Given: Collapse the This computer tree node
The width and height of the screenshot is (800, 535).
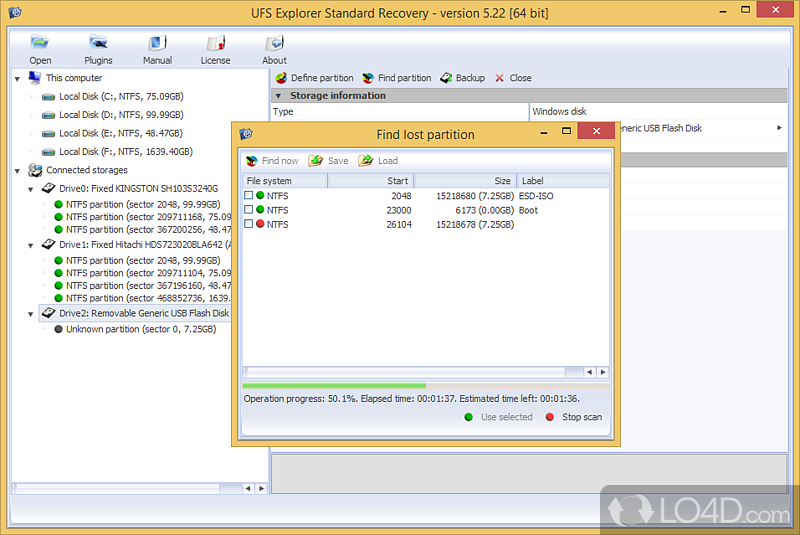Looking at the screenshot, I should coord(17,79).
